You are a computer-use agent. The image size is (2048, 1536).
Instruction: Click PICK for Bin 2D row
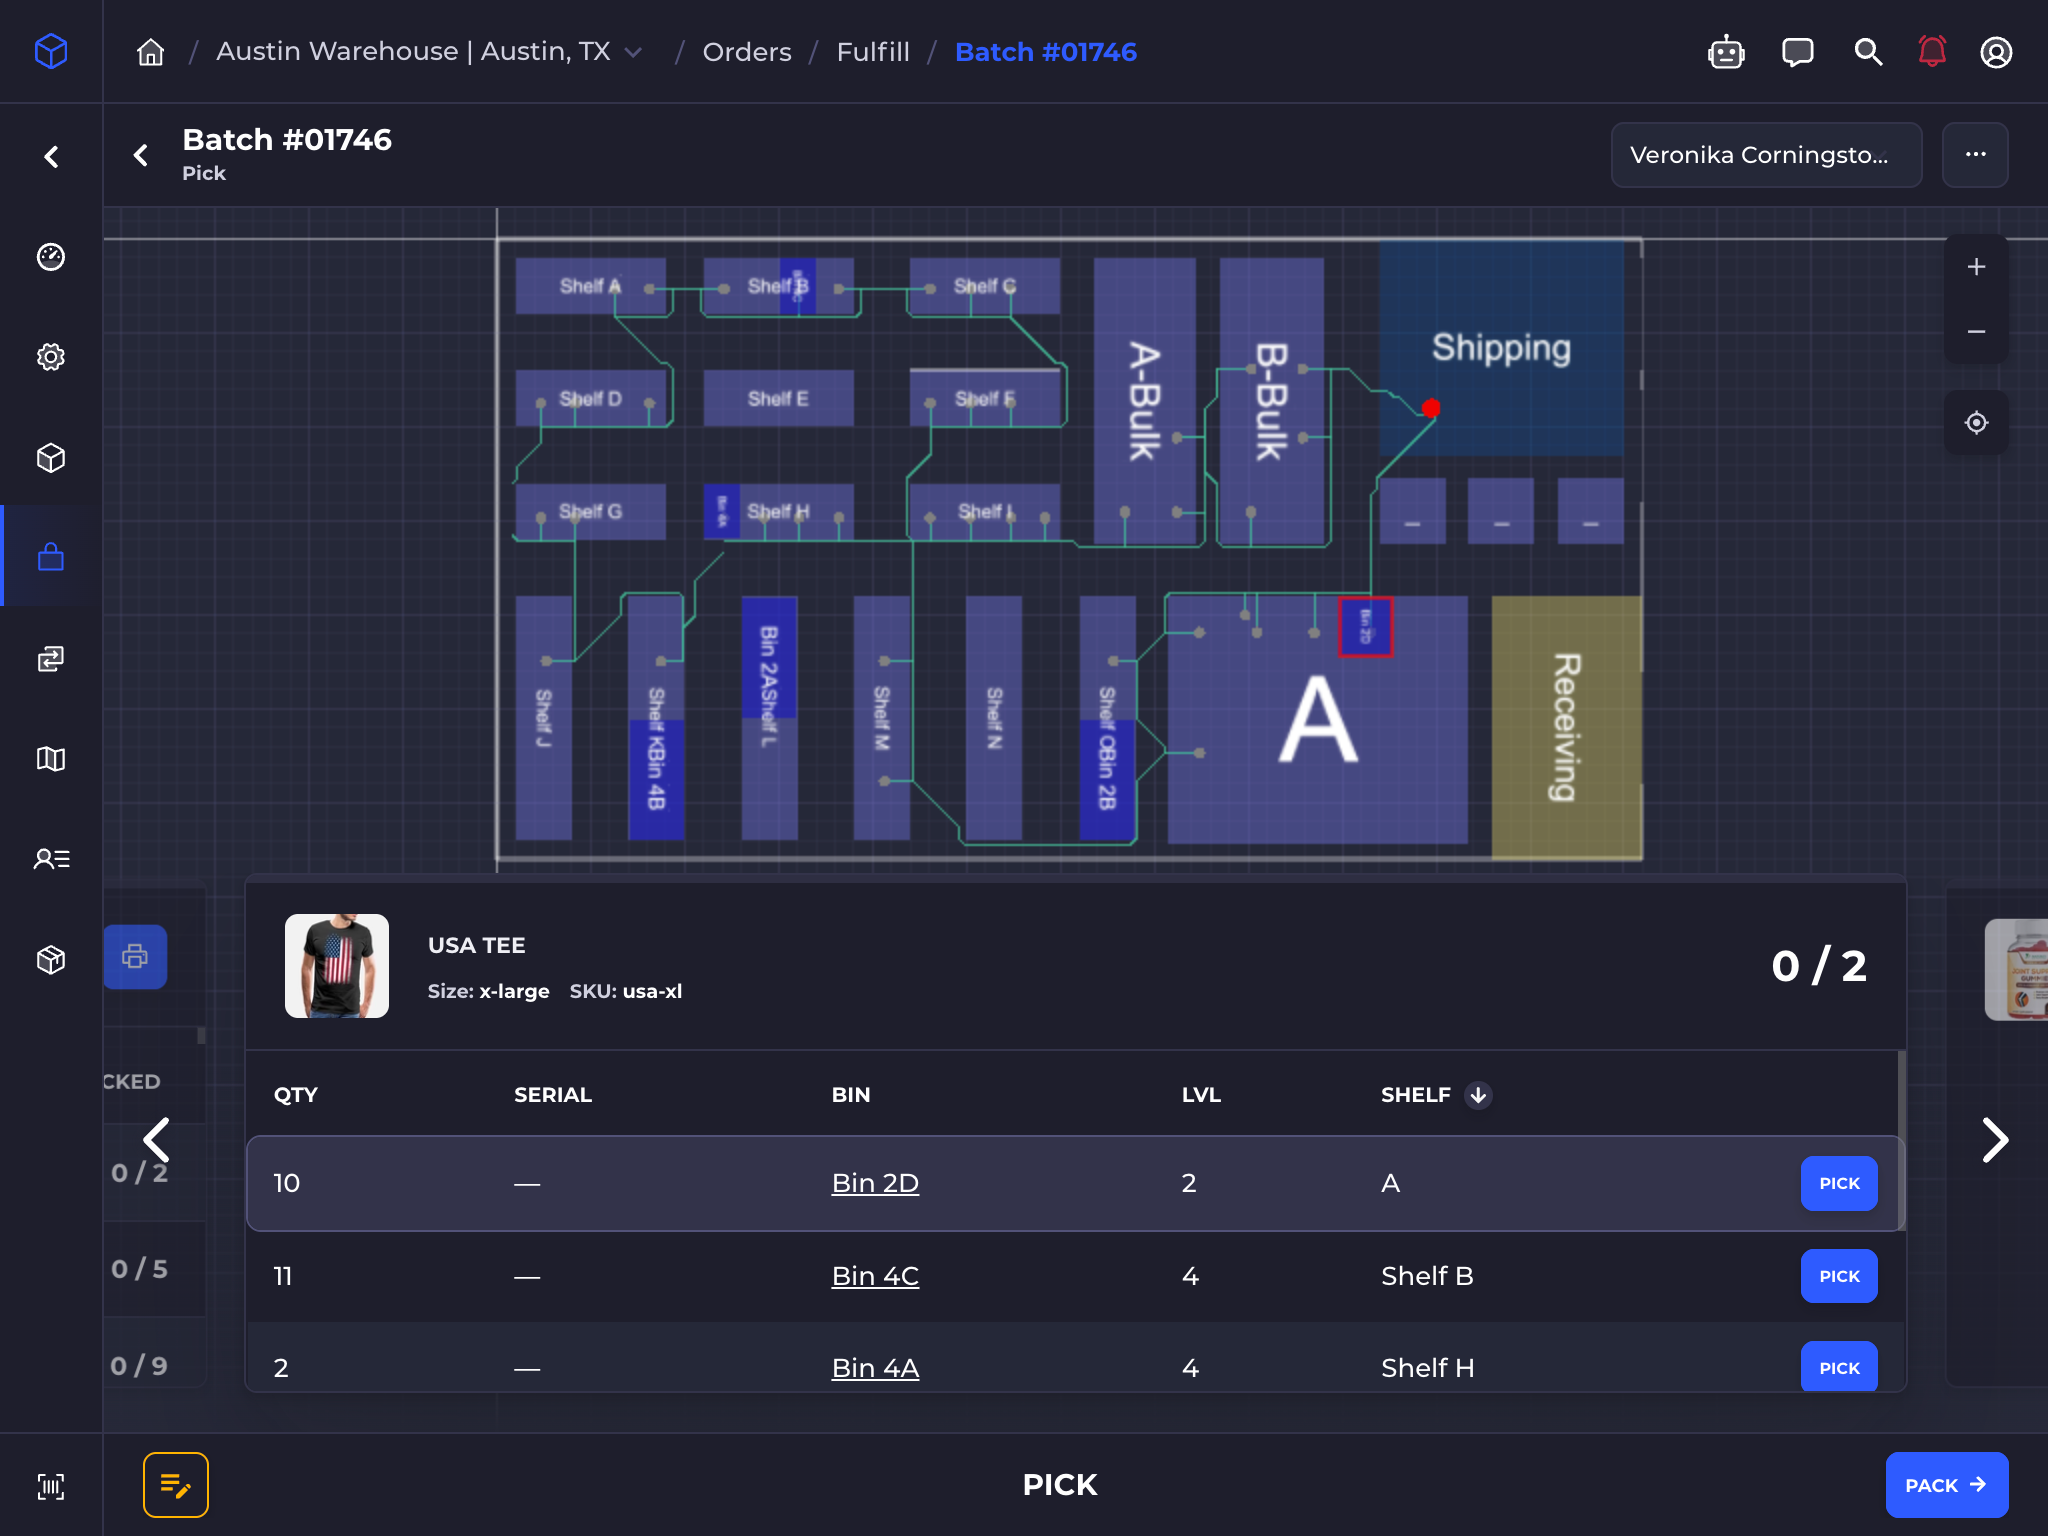[x=1838, y=1184]
